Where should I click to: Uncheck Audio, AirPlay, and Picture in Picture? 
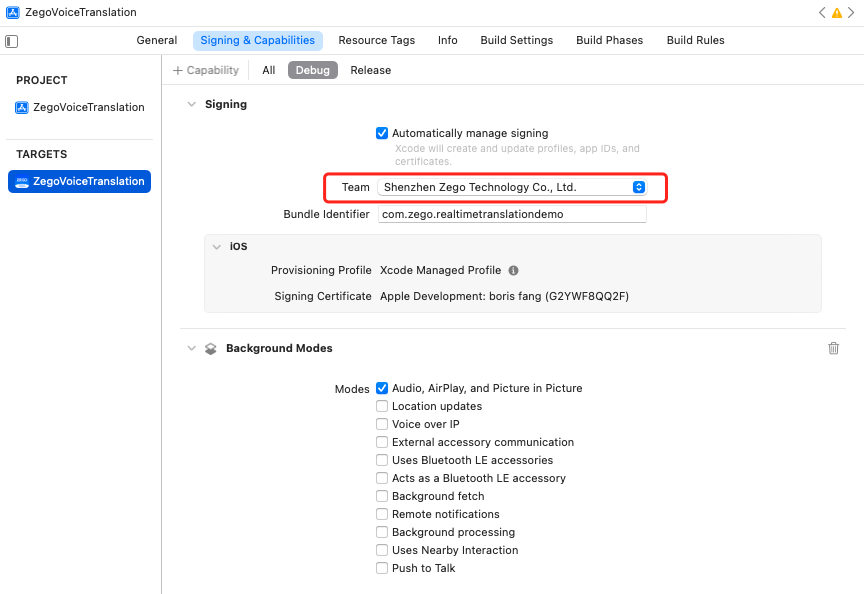pos(382,388)
